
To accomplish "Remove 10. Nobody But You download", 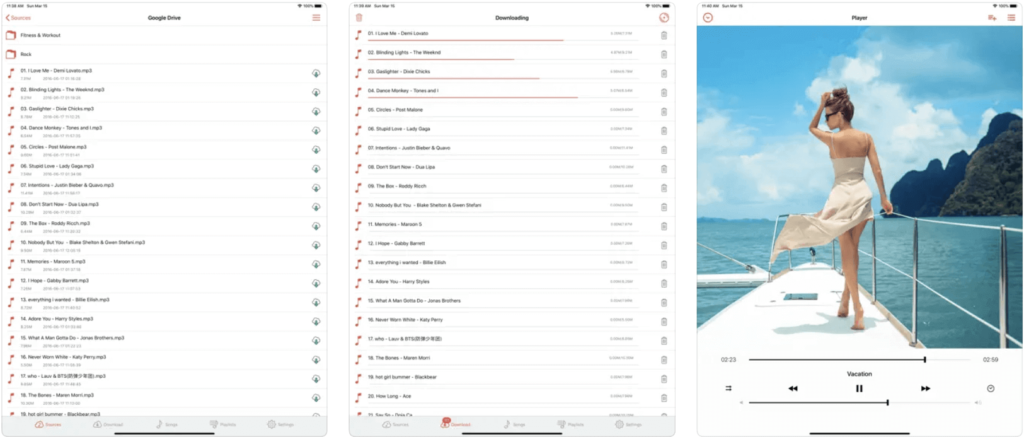I will coord(664,207).
